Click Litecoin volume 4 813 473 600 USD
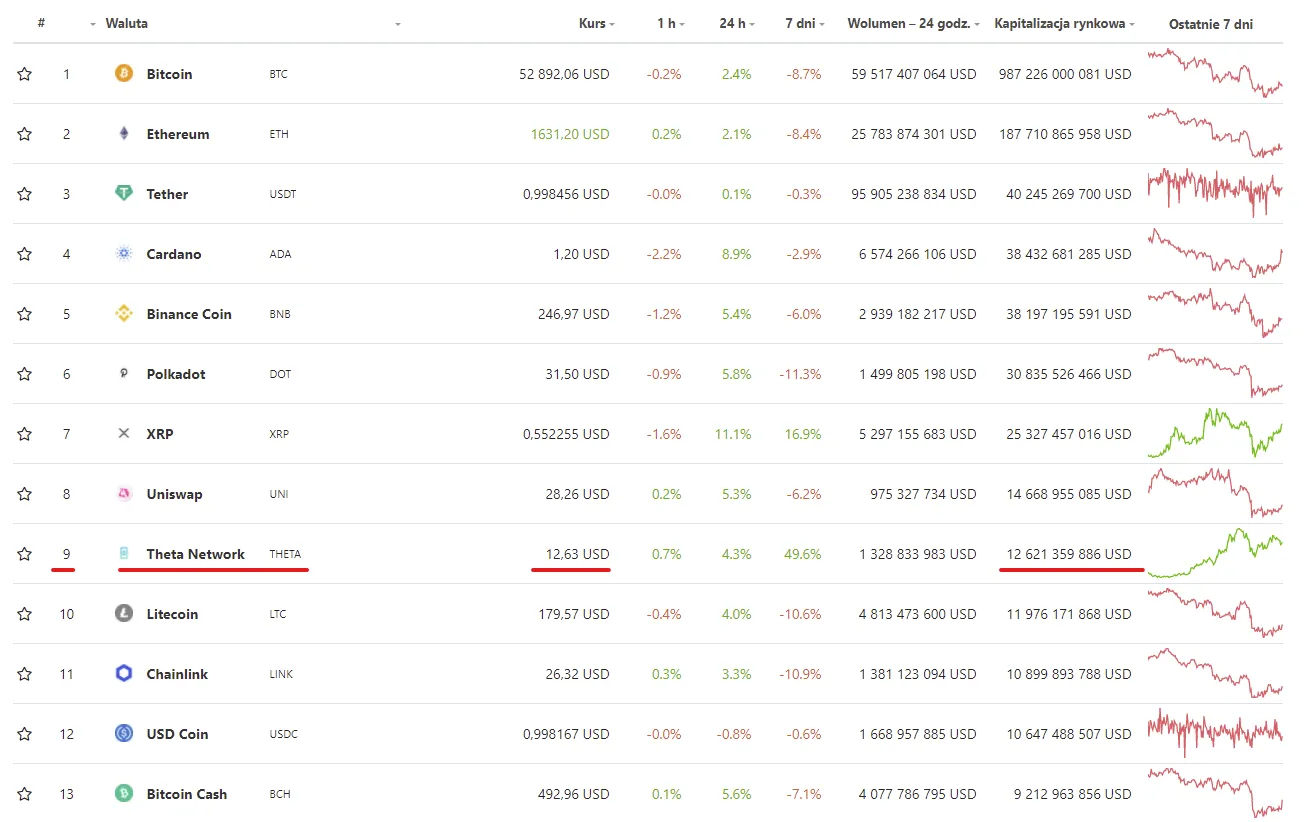Viewport: 1304px width, 822px height. click(x=918, y=614)
